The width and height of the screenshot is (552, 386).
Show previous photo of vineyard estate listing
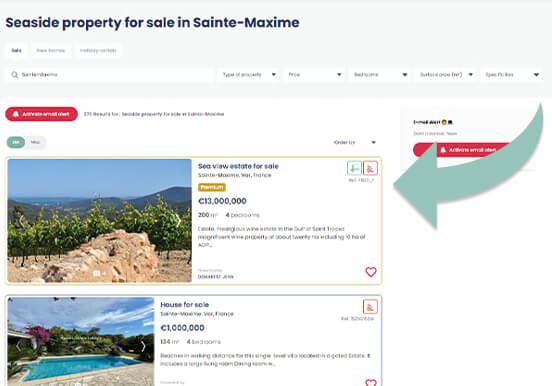pos(21,221)
